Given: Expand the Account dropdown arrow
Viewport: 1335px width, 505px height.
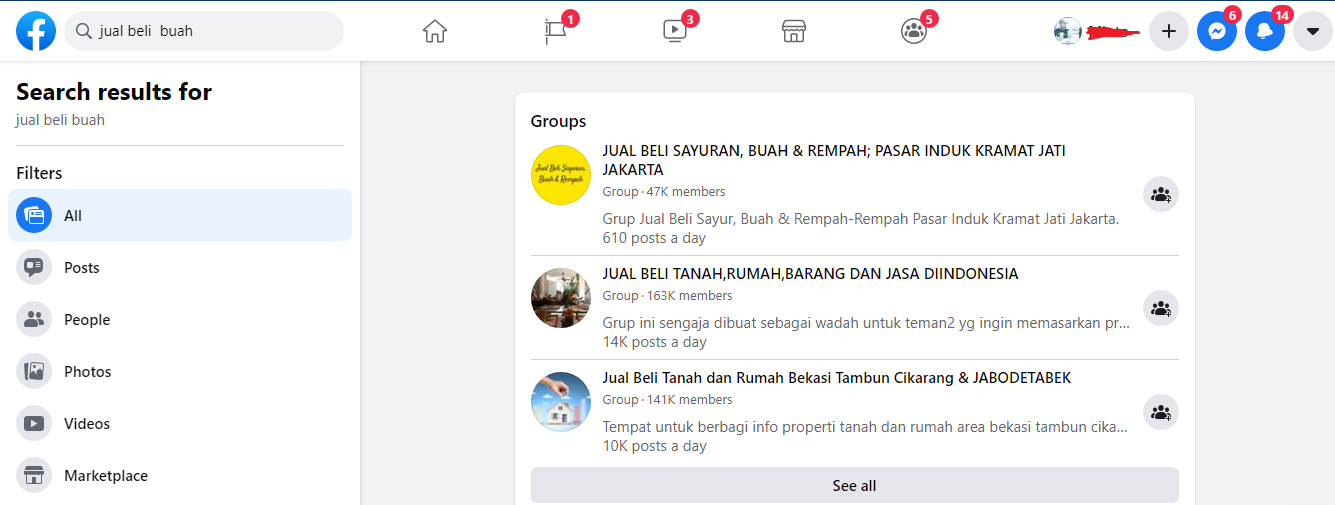Looking at the screenshot, I should [x=1313, y=31].
